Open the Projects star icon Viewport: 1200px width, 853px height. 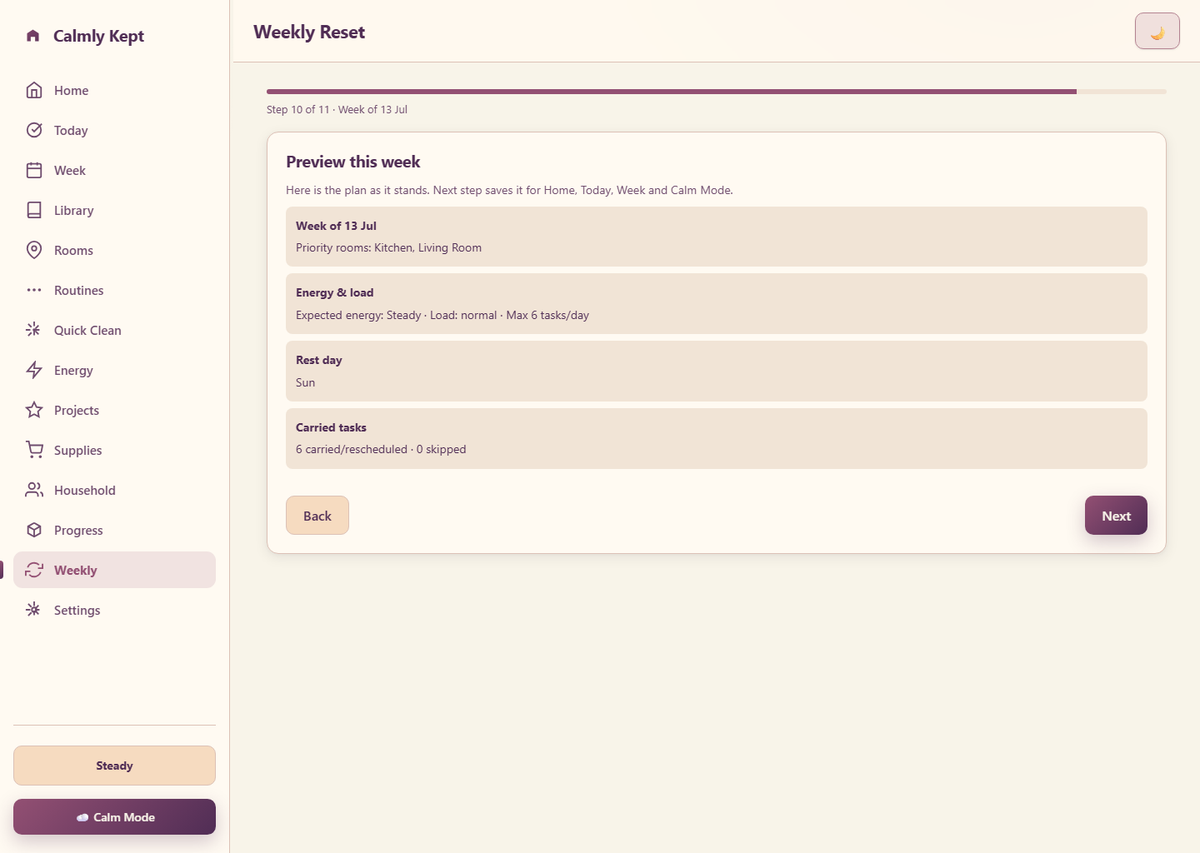tap(34, 410)
